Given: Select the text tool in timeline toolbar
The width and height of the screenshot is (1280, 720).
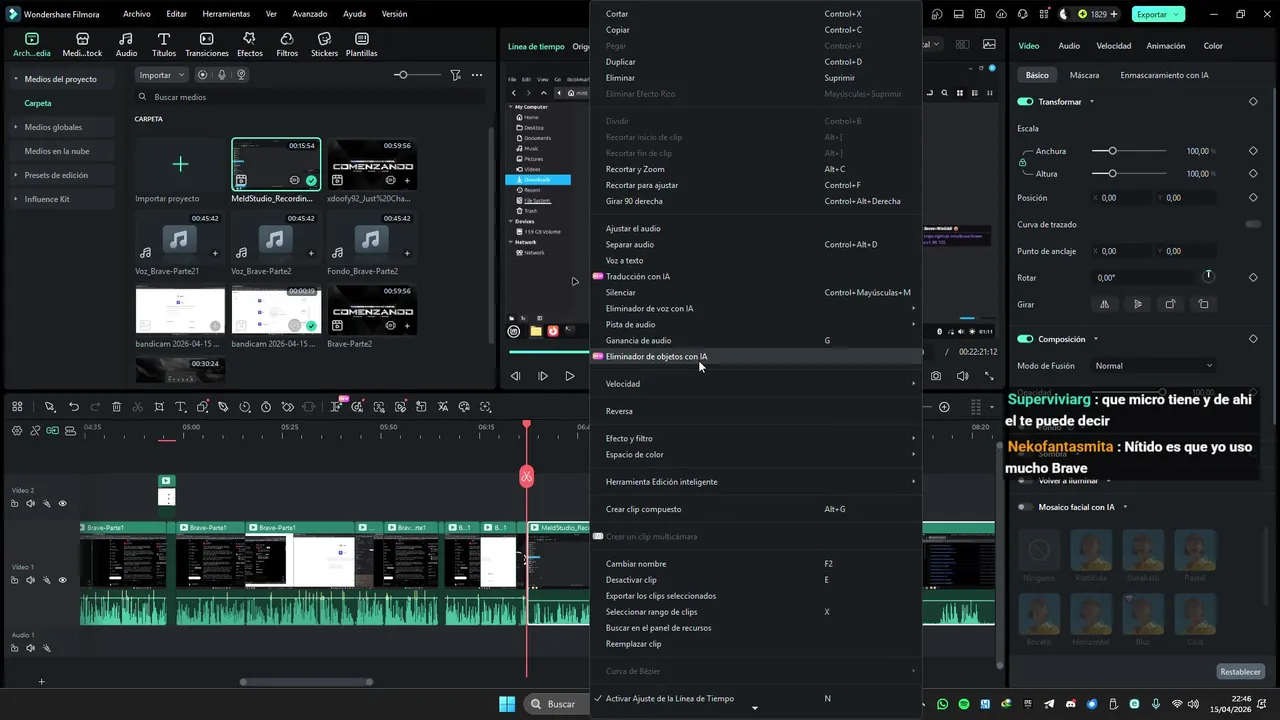Looking at the screenshot, I should coord(181,407).
